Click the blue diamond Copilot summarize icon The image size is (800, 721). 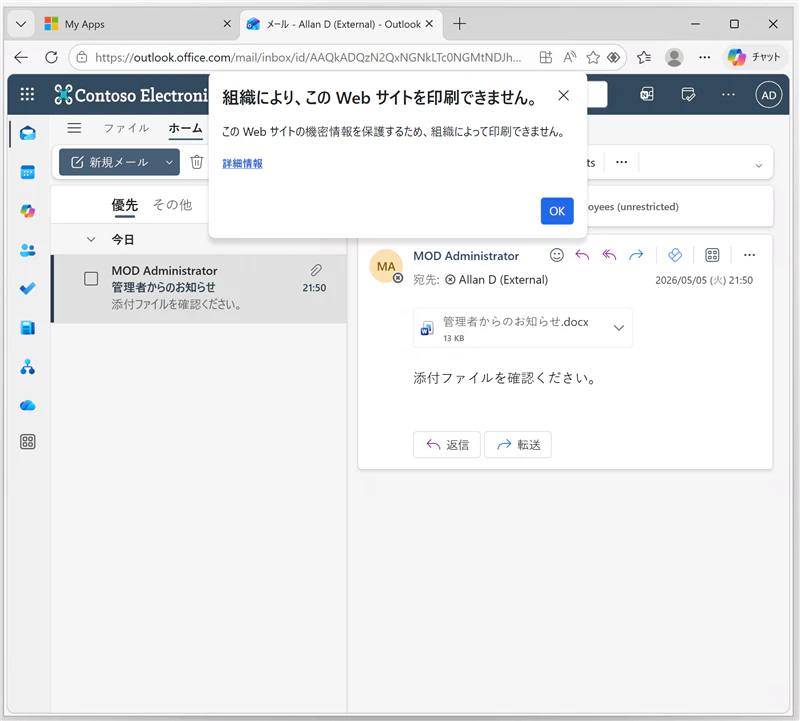pyautogui.click(x=674, y=255)
